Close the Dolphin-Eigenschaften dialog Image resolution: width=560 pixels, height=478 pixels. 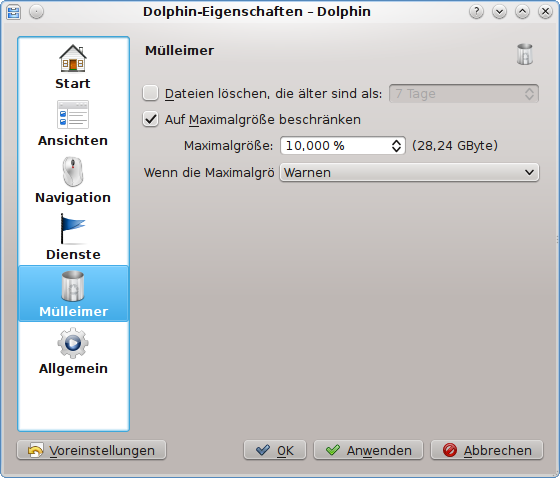[545, 12]
